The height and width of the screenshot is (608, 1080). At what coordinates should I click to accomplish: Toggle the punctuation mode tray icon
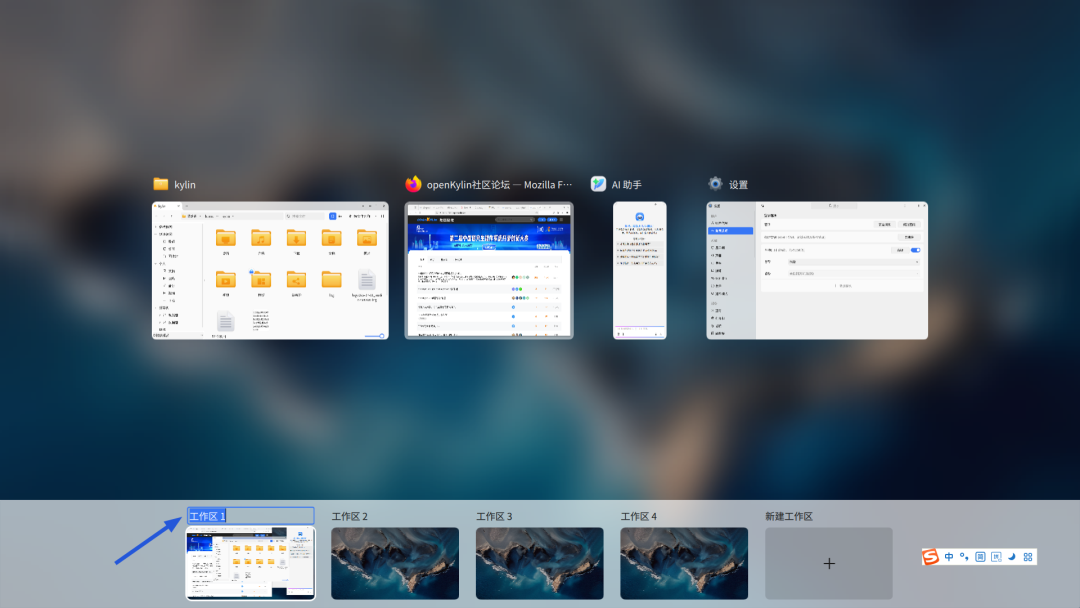(x=963, y=557)
